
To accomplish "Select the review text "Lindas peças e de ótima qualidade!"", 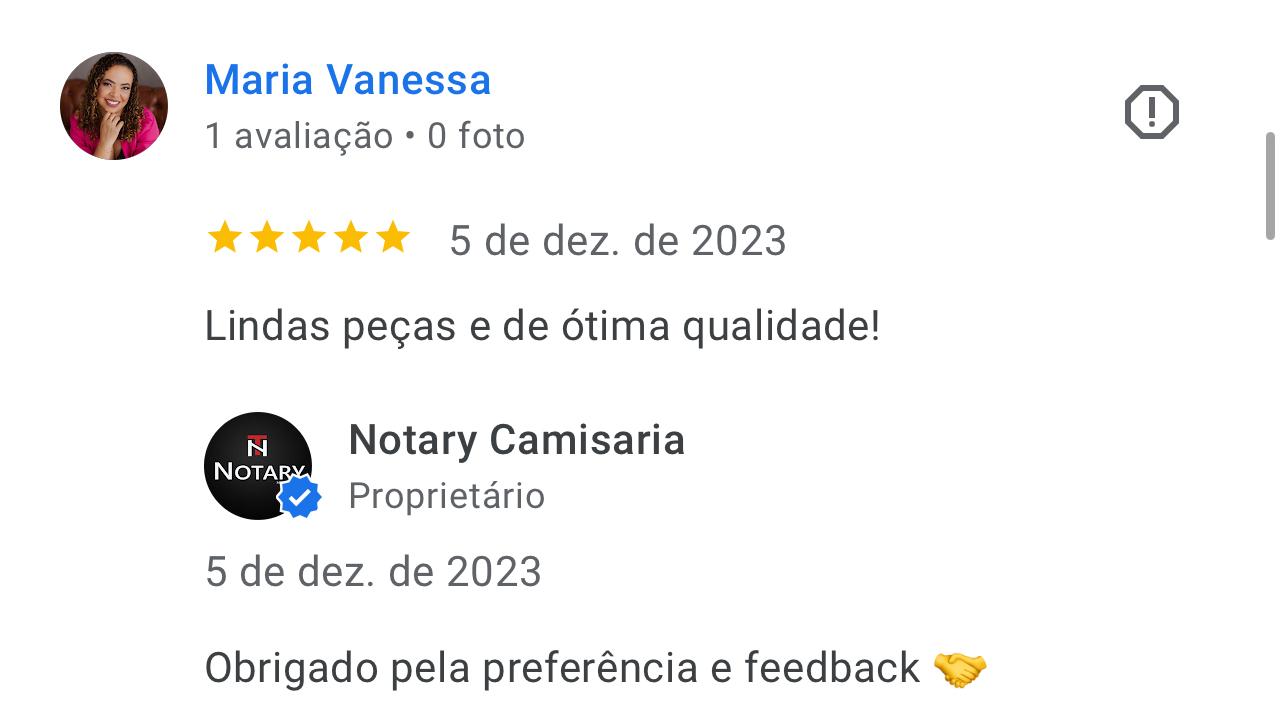I will tap(542, 327).
